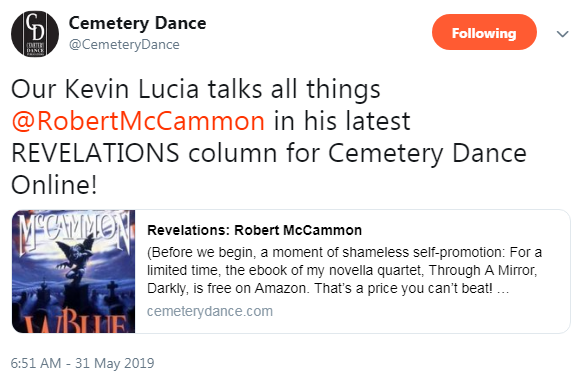Viewport: 578px width, 385px height.
Task: Click the REVELATIONS column text line
Action: 269,153
